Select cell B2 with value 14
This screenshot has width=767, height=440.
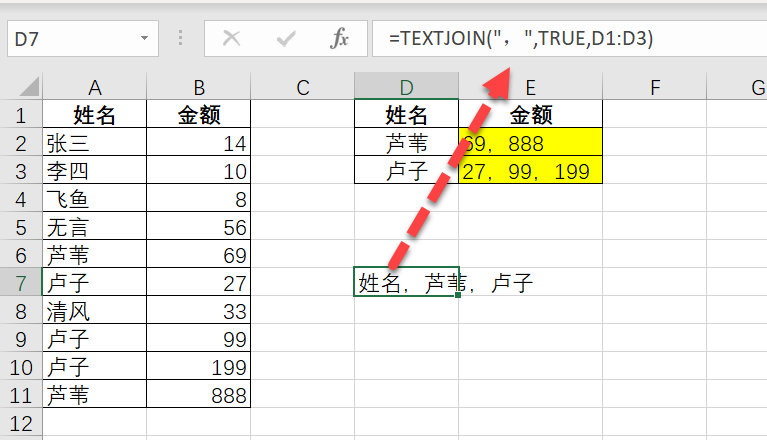click(199, 143)
